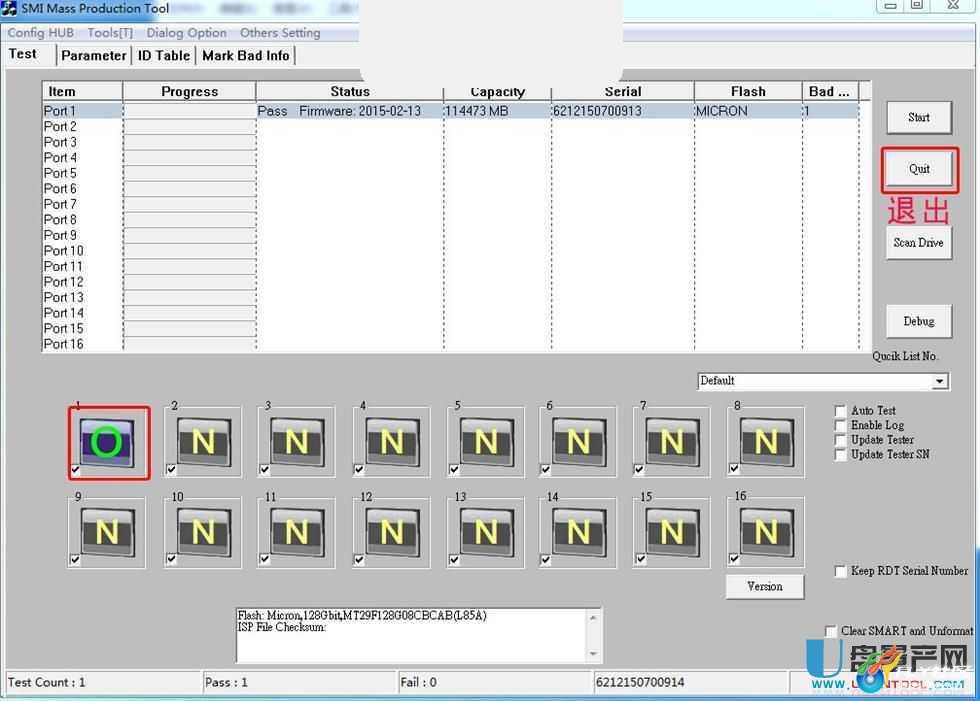Image resolution: width=980 pixels, height=701 pixels.
Task: Click port 5 N status icon
Action: [x=486, y=443]
